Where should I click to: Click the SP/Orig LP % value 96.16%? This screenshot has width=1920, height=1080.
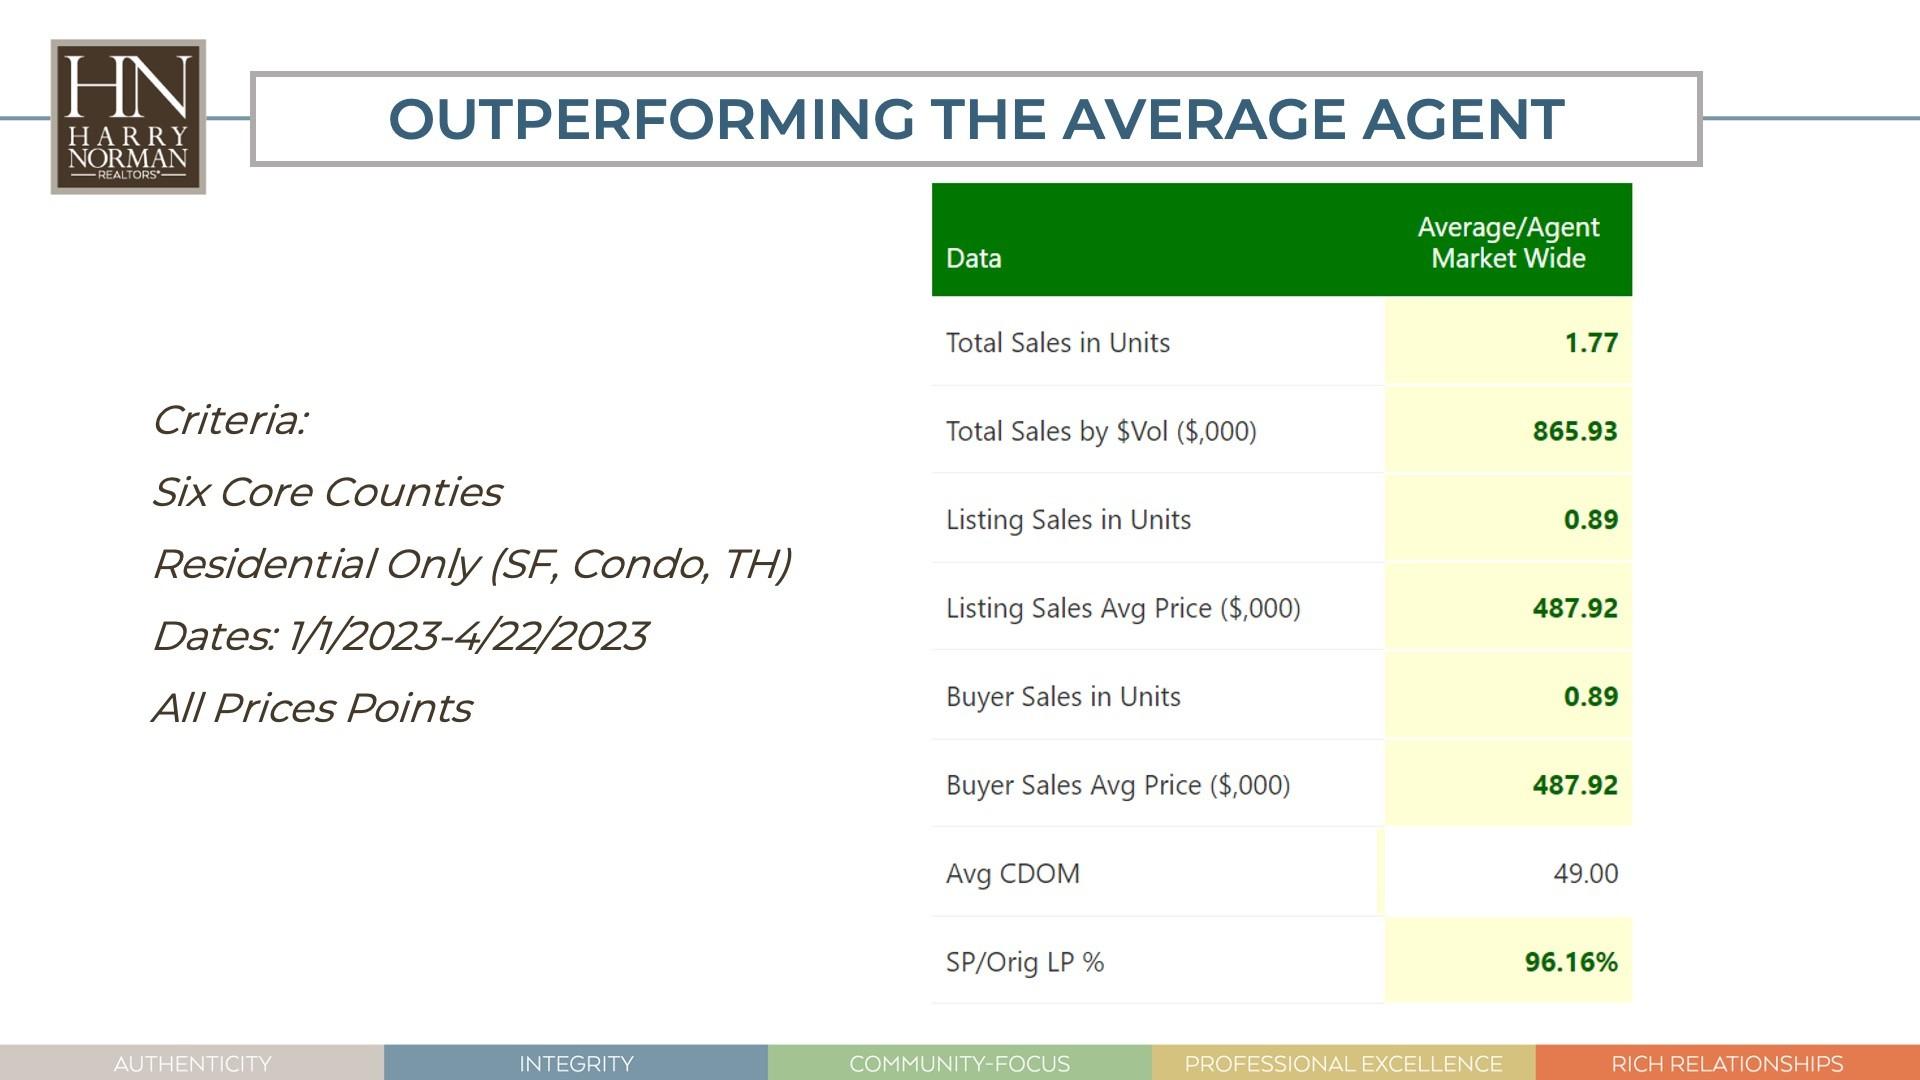[1570, 962]
